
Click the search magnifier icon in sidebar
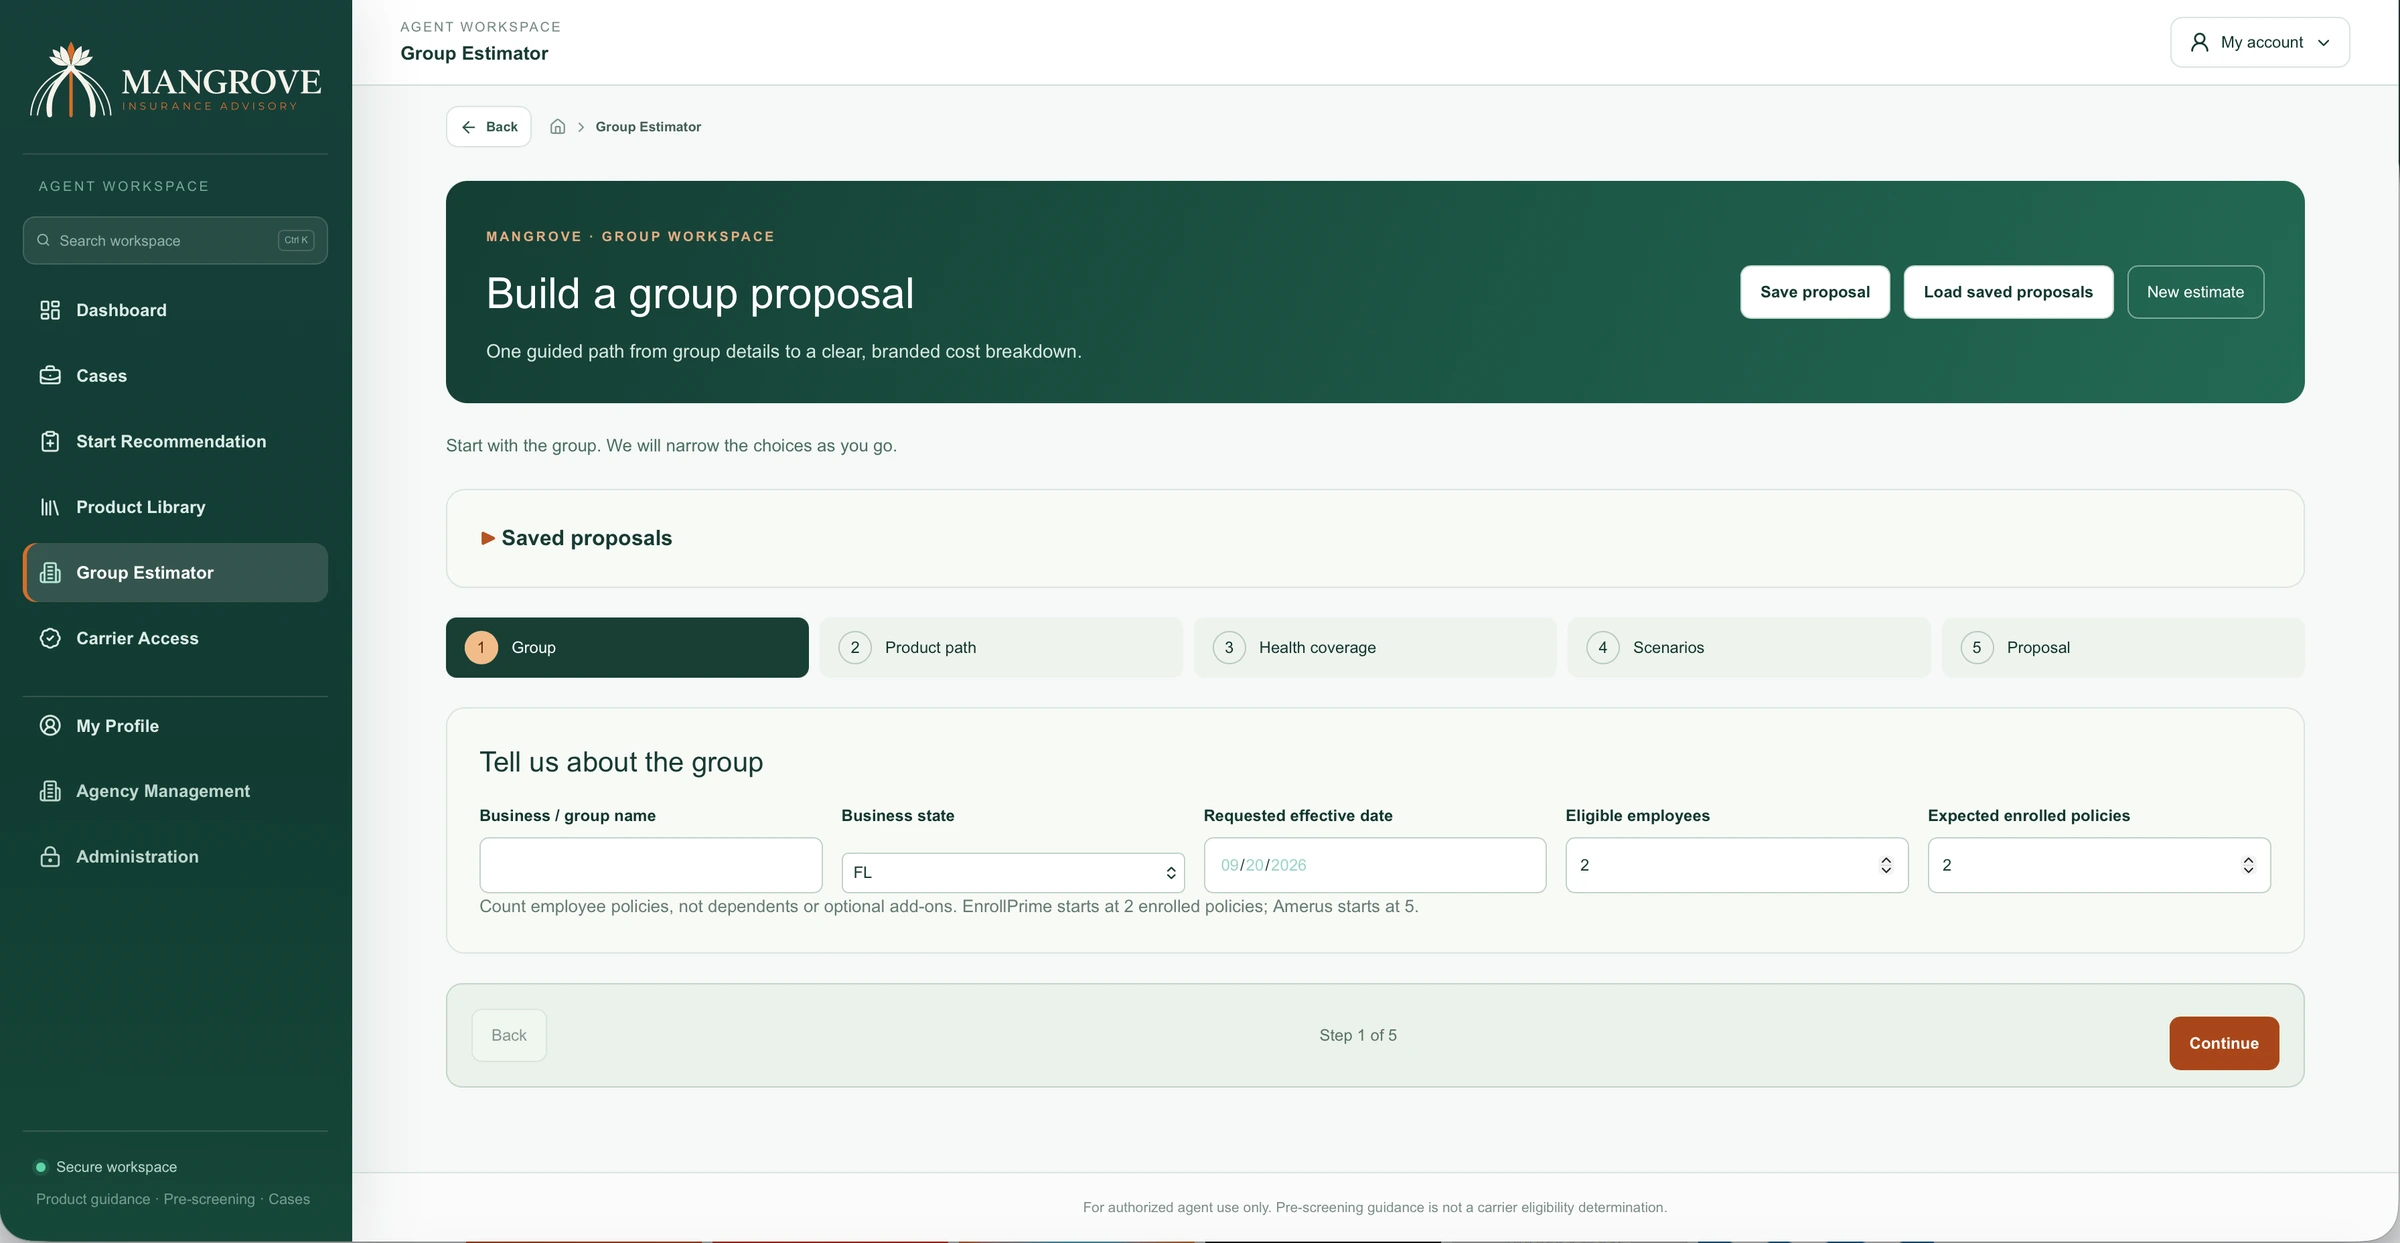pos(43,240)
